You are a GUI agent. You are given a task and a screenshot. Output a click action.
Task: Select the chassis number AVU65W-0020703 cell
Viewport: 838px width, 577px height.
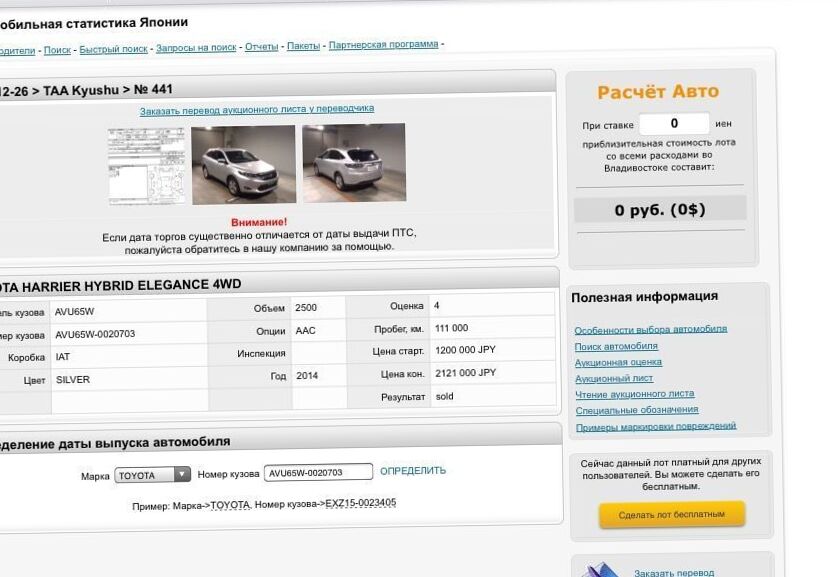[95, 334]
